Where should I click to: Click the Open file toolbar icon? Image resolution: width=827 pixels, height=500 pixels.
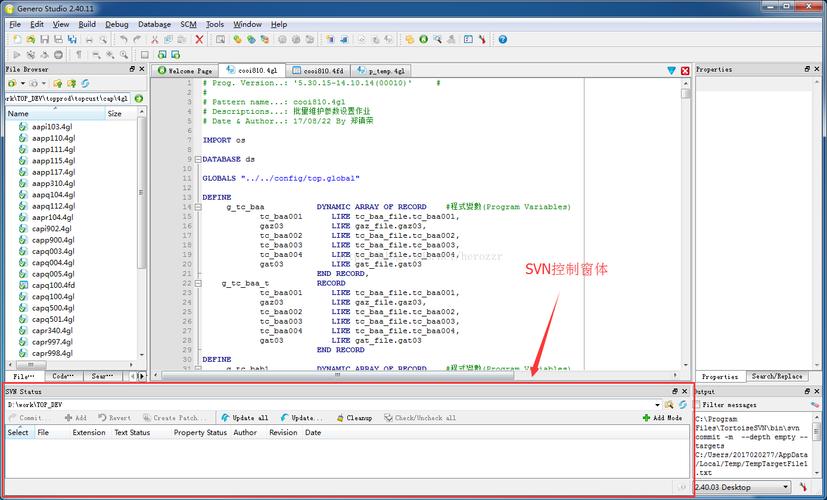pyautogui.click(x=31, y=40)
